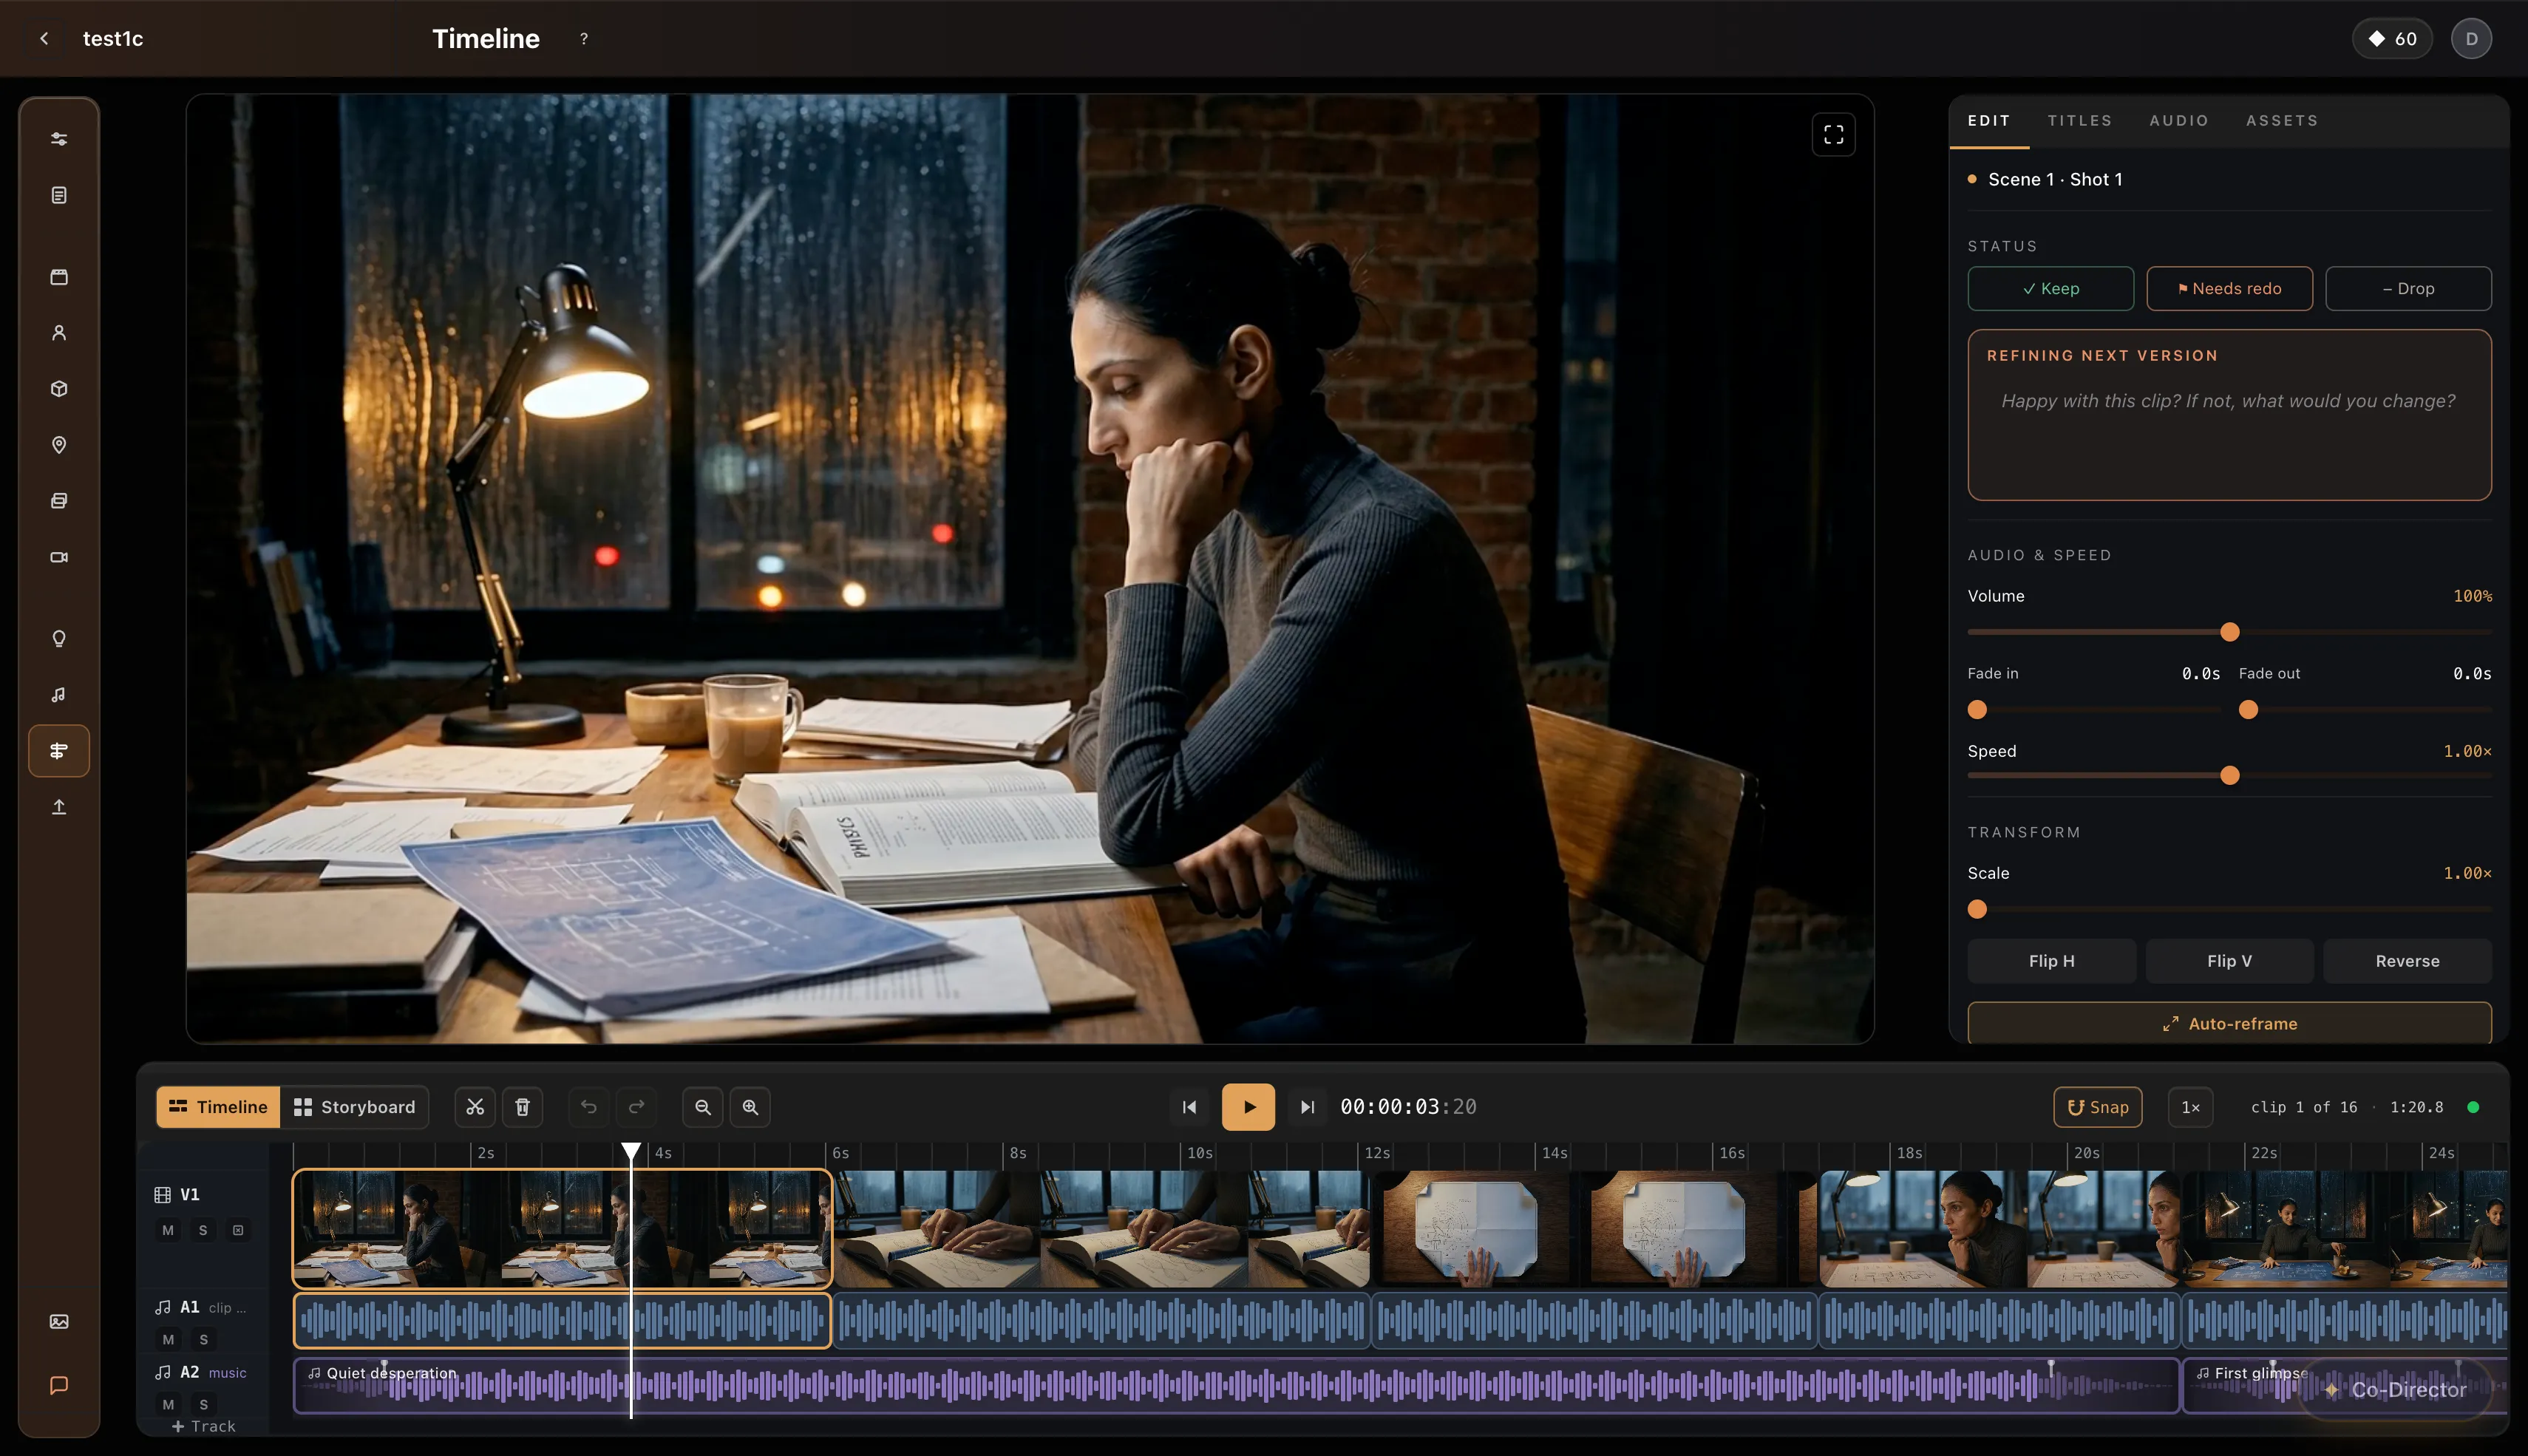The height and width of the screenshot is (1456, 2528).
Task: Open the credits badge showing 60
Action: click(x=2392, y=38)
